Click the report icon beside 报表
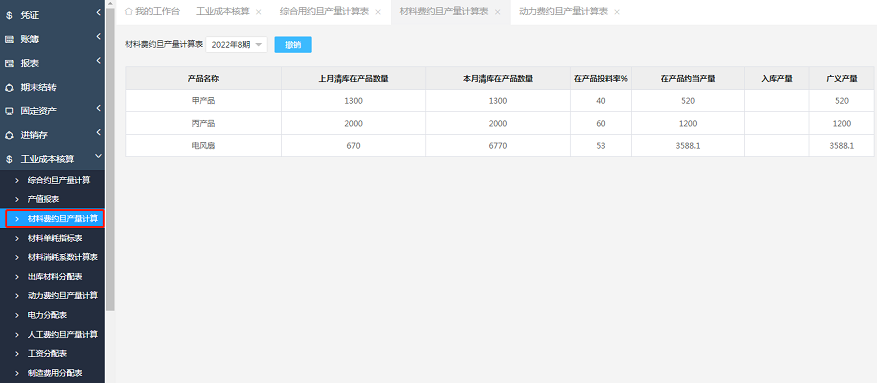Image resolution: width=877 pixels, height=383 pixels. click(9, 63)
